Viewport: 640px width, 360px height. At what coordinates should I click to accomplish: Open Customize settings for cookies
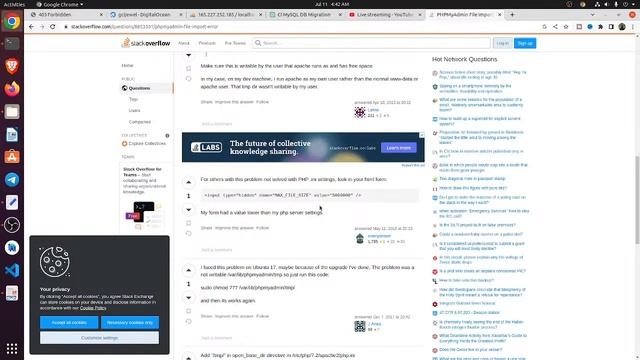(x=99, y=338)
